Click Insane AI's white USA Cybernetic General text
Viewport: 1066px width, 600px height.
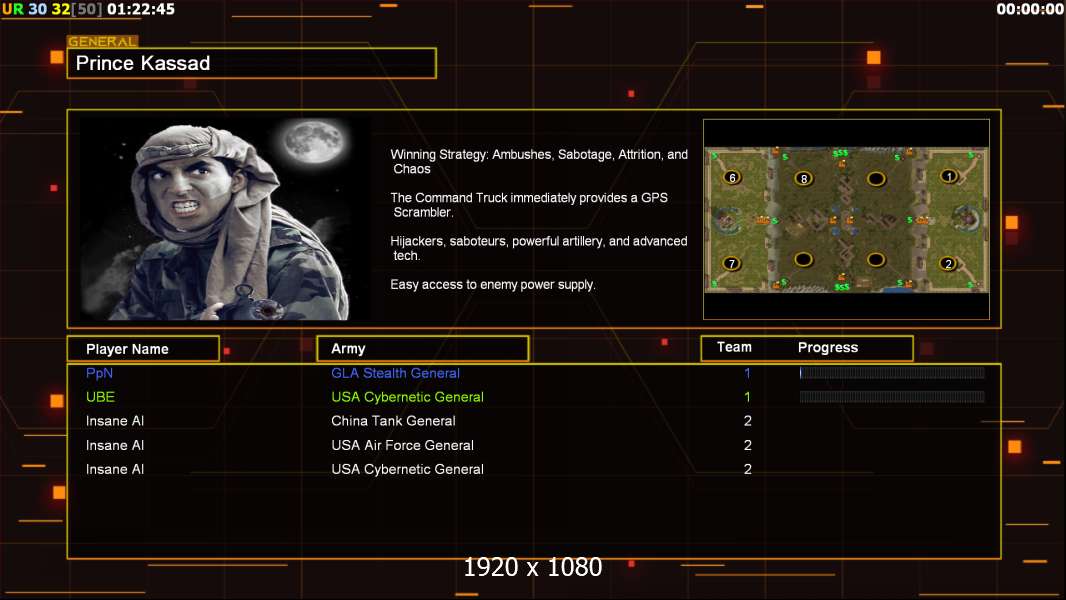[407, 469]
